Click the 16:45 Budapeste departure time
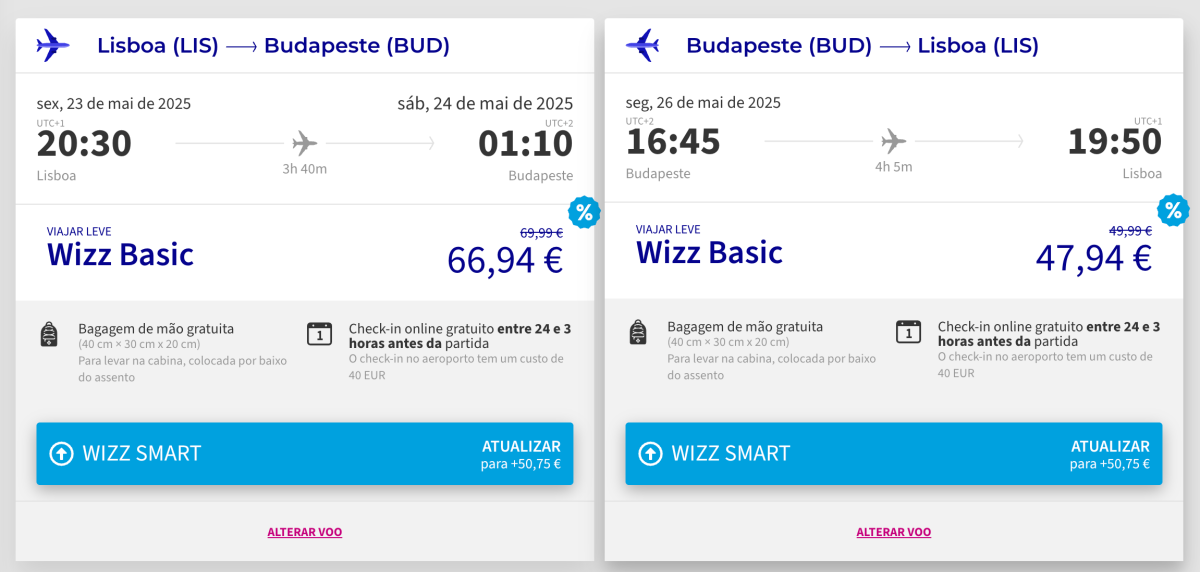The image size is (1200, 572). pos(673,142)
